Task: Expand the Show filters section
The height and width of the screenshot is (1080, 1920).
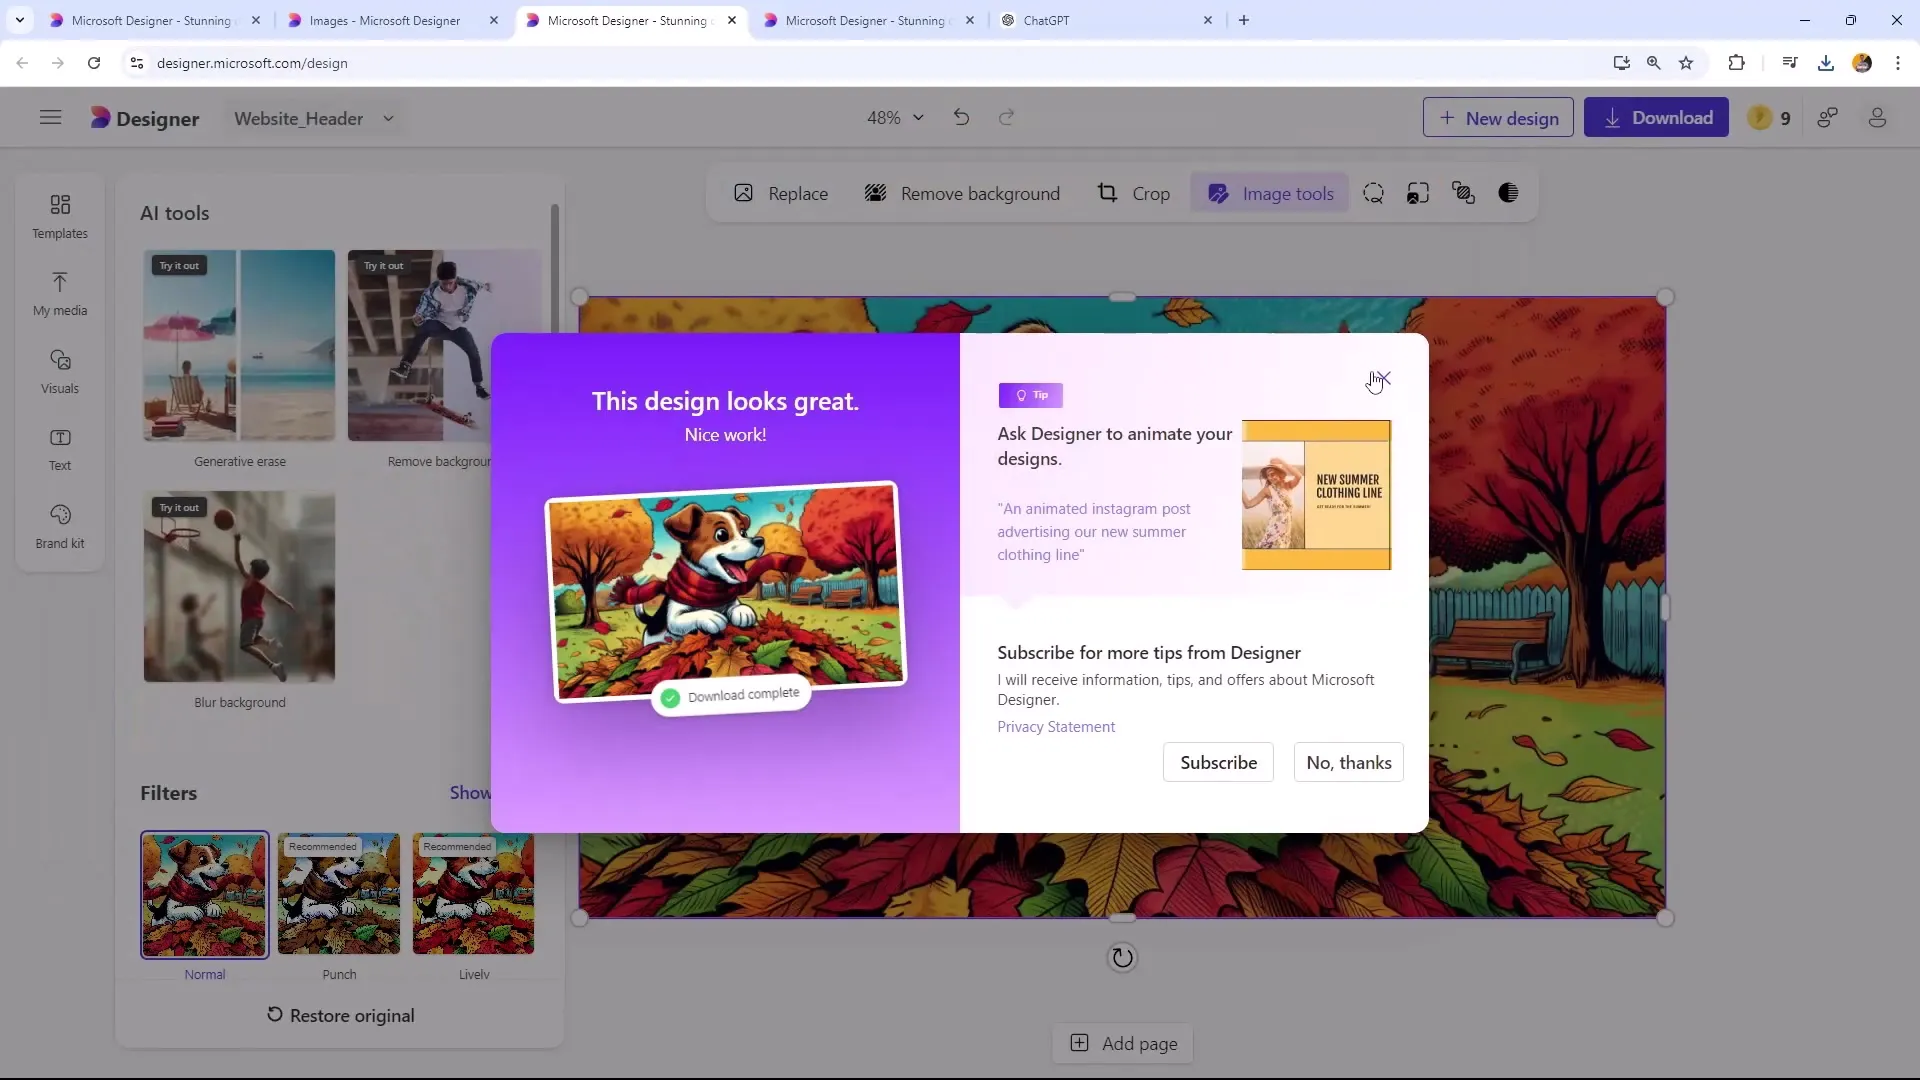Action: coord(472,793)
